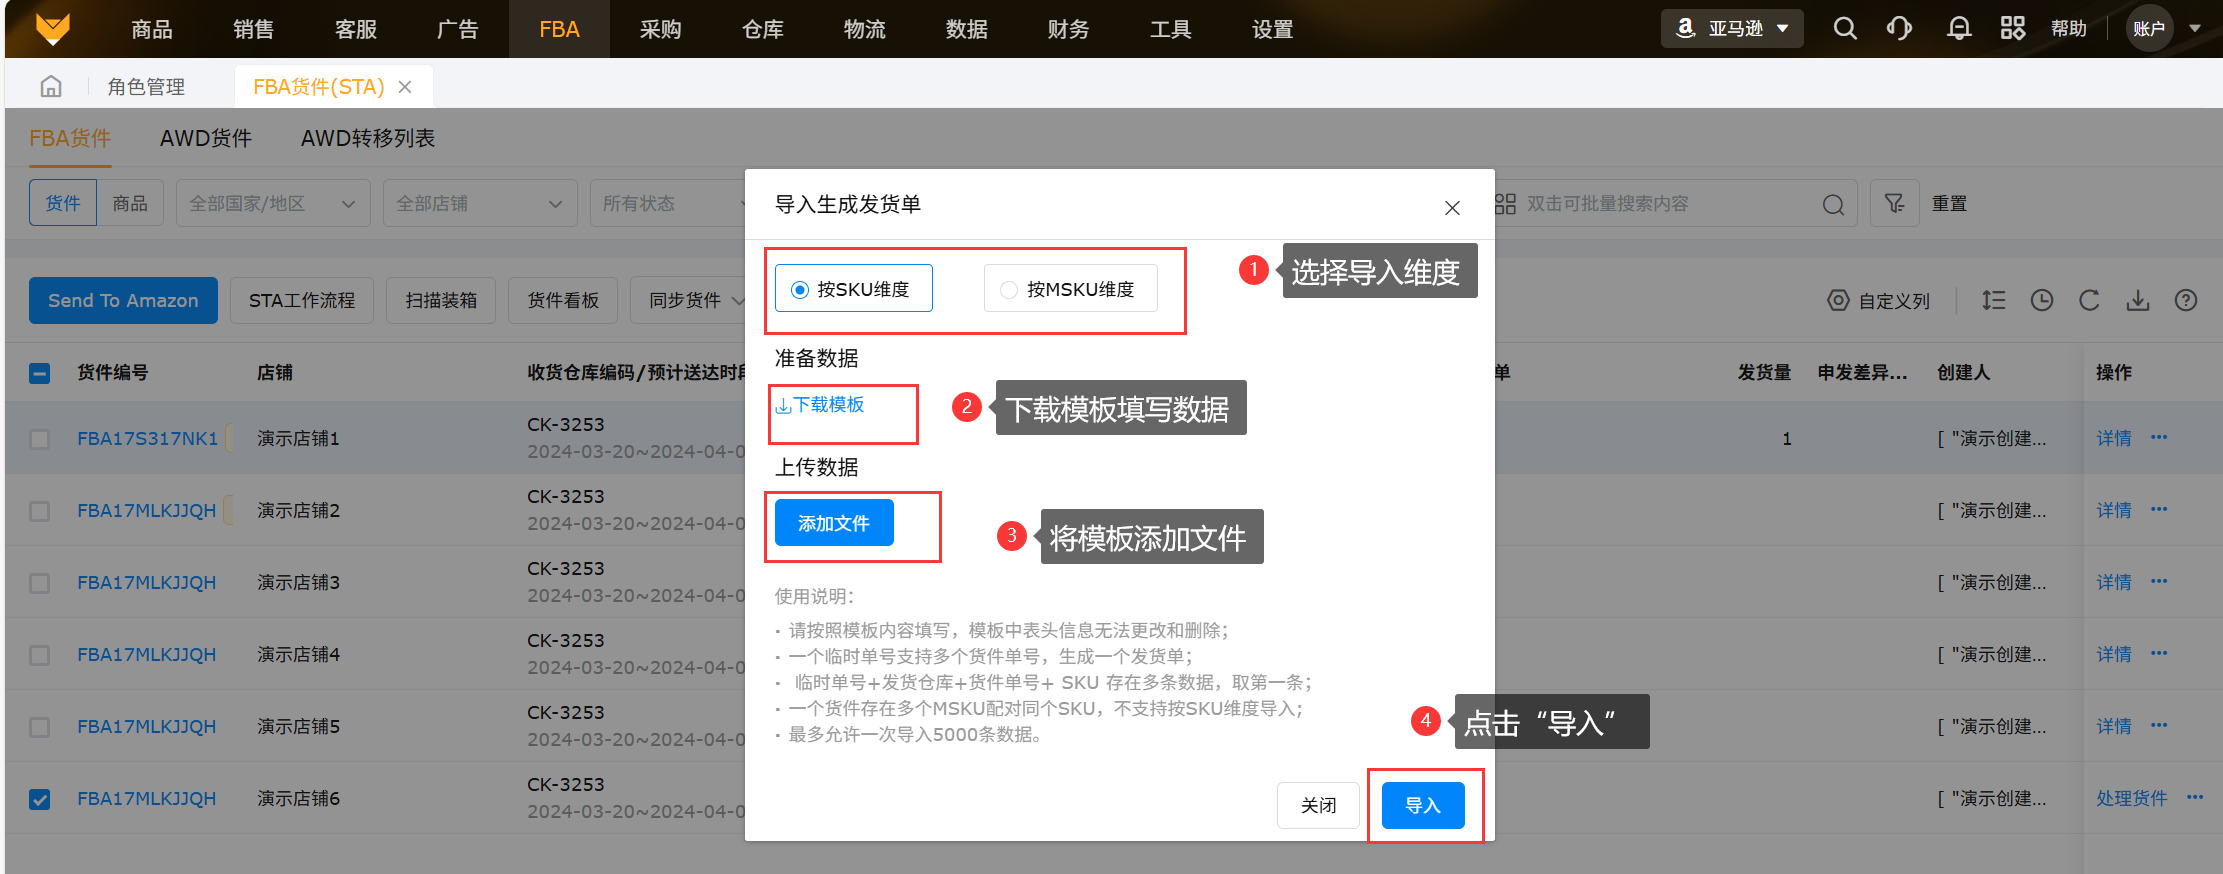2223x874 pixels.
Task: Open the notifications bell icon
Action: 1959,29
